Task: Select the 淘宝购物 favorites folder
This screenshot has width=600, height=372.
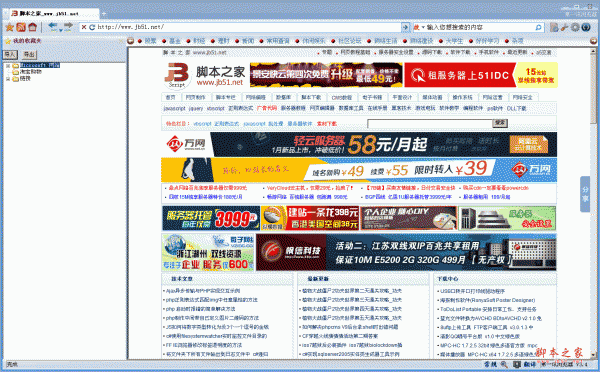Action: point(31,72)
